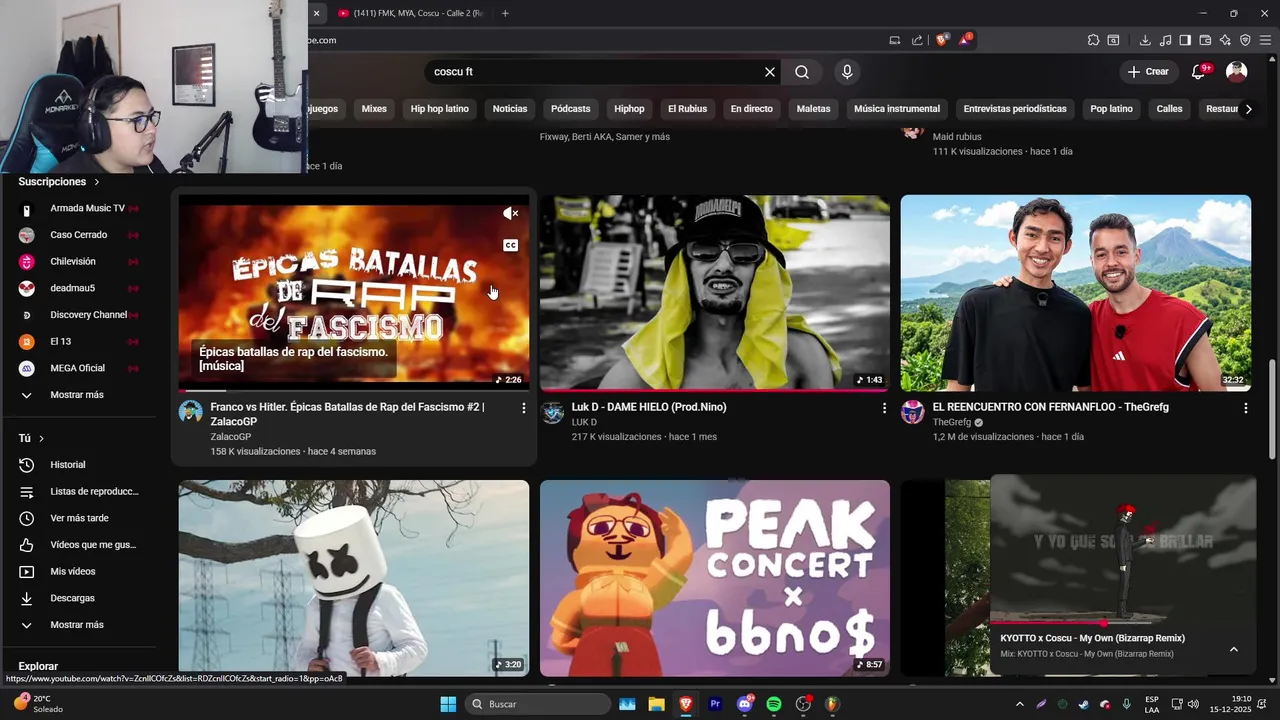The height and width of the screenshot is (720, 1280).
Task: Select the El Rubius filter chip
Action: [x=687, y=109]
